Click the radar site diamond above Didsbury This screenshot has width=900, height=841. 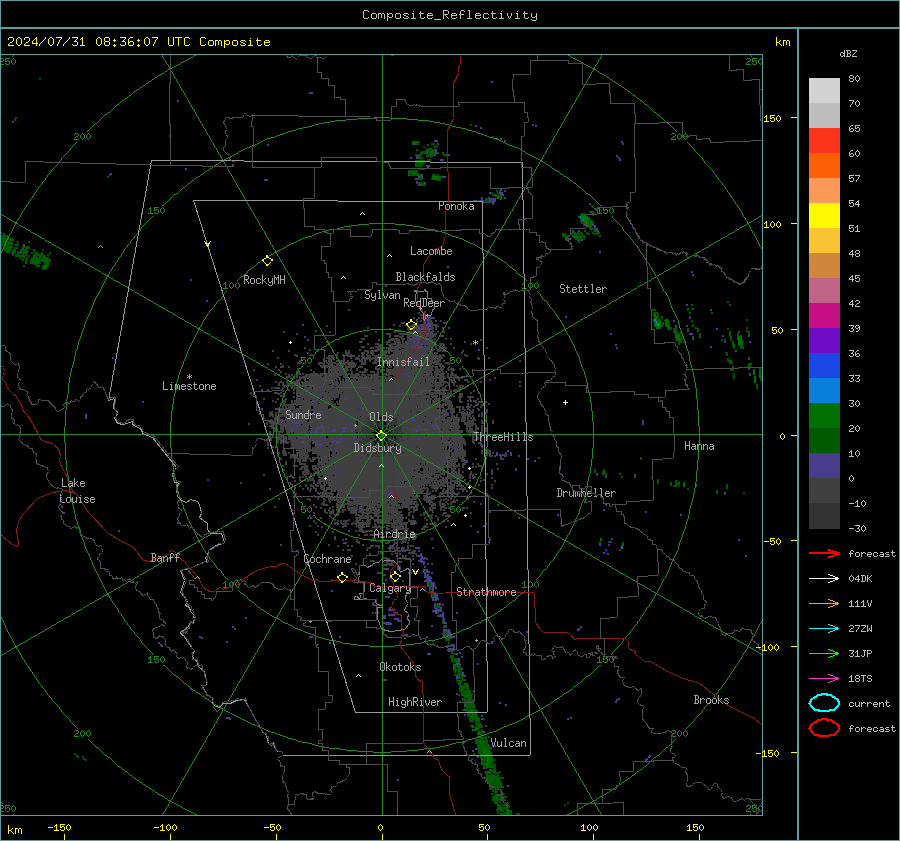tap(381, 436)
